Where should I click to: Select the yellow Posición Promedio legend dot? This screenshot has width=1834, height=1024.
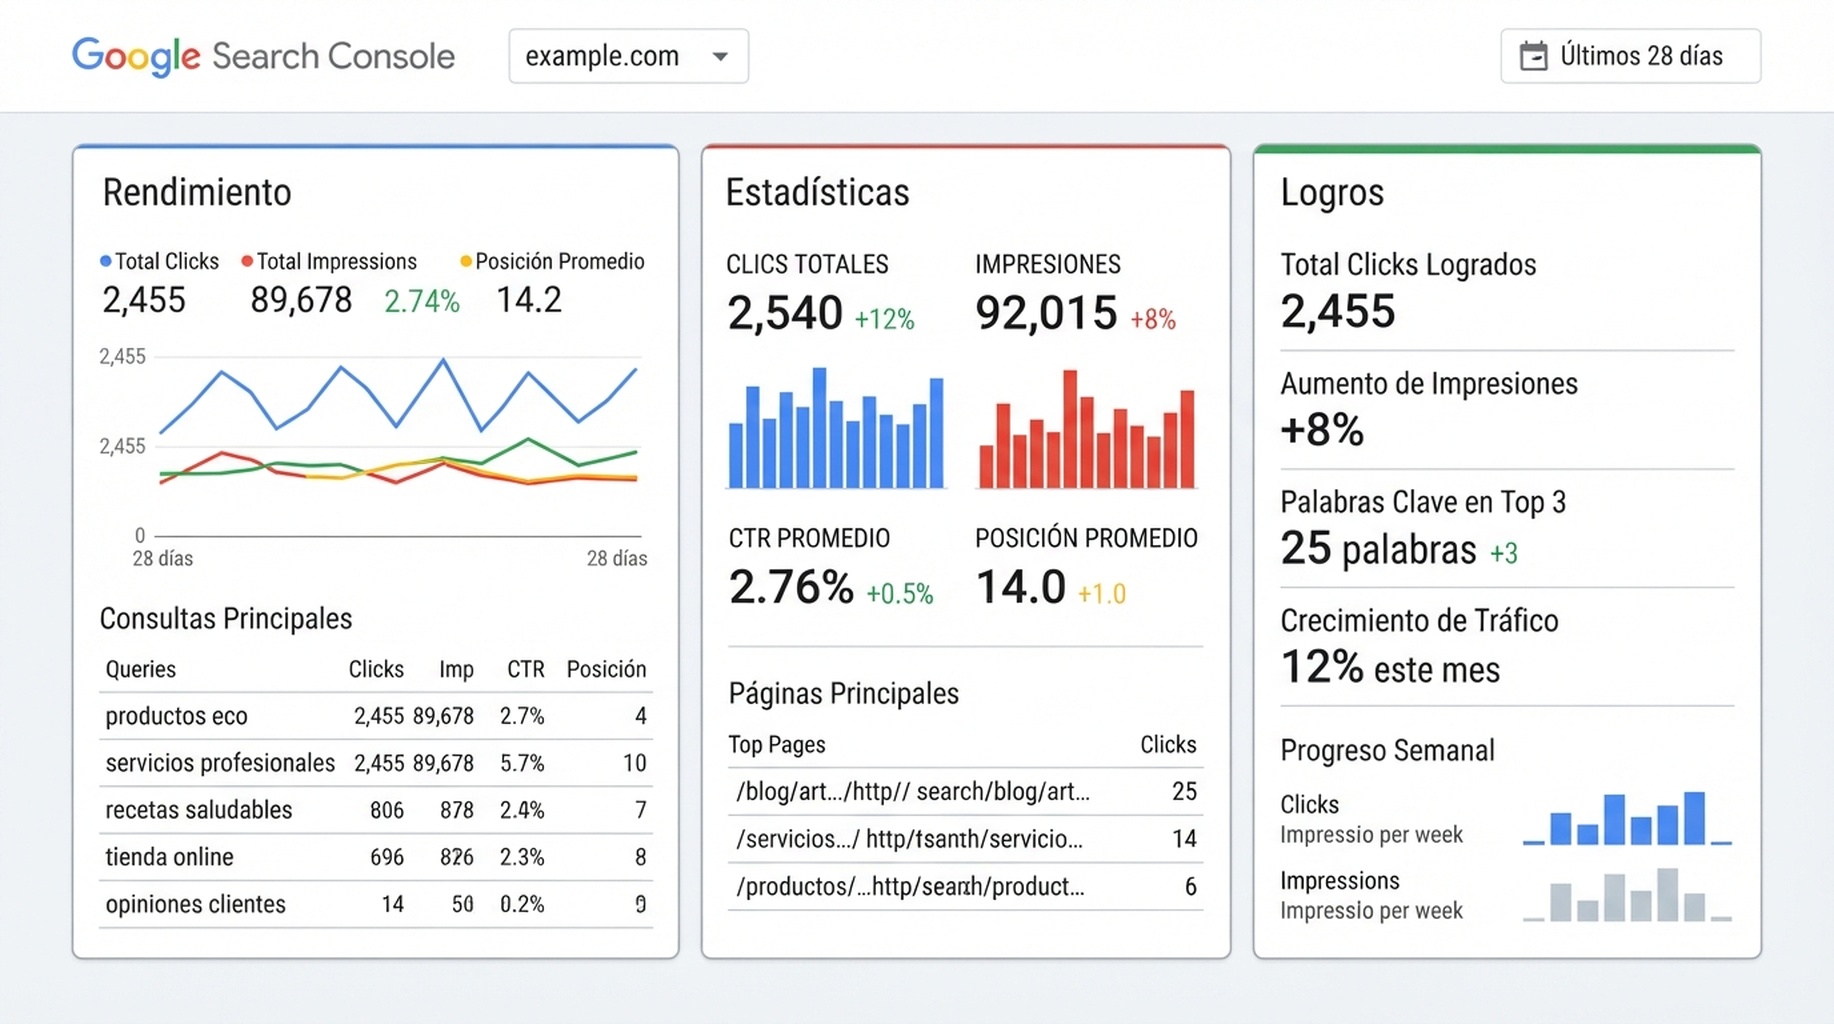pos(465,261)
